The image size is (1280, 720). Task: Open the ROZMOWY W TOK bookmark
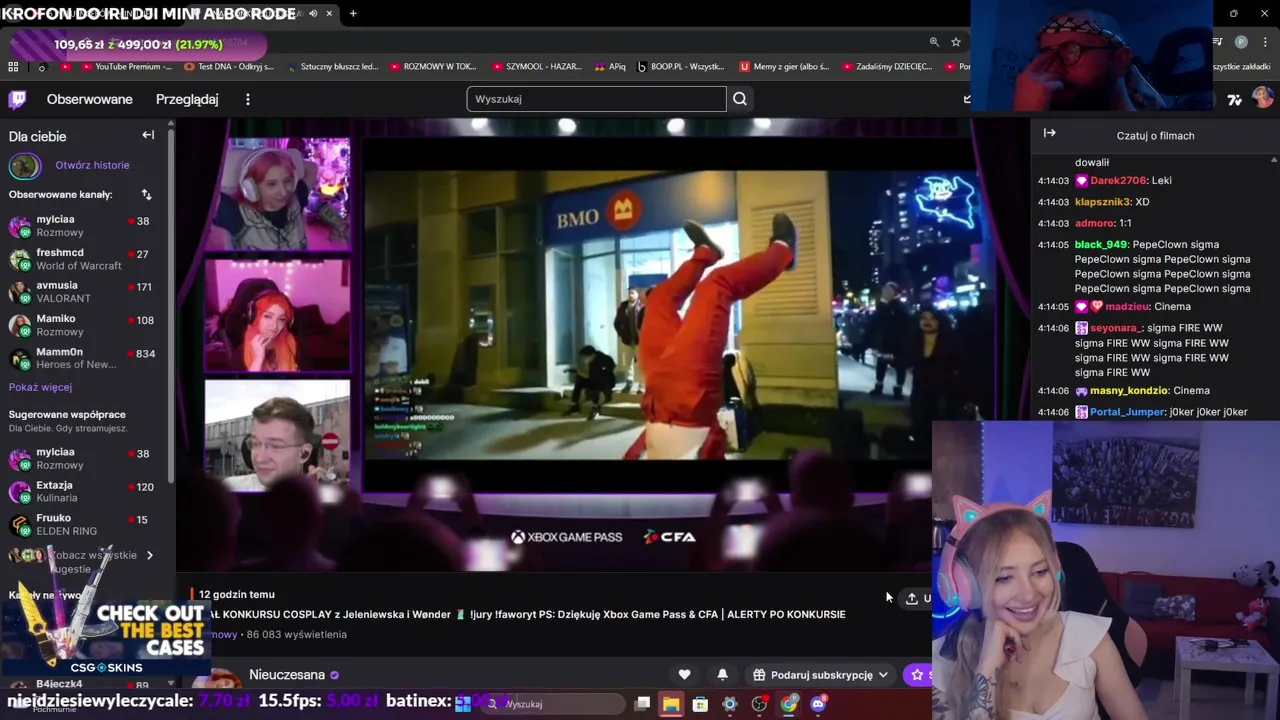432,67
